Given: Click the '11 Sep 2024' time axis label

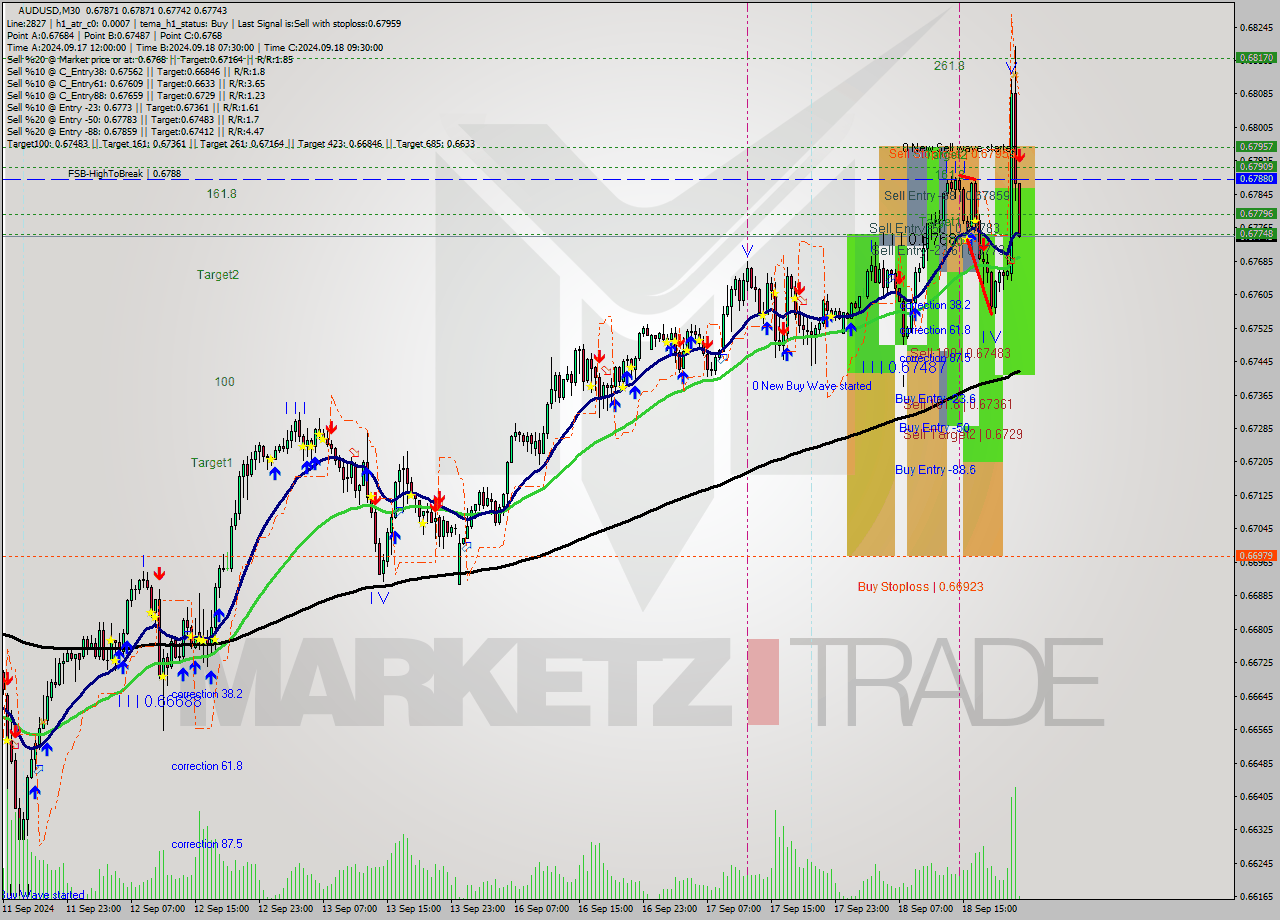Looking at the screenshot, I should [x=29, y=909].
